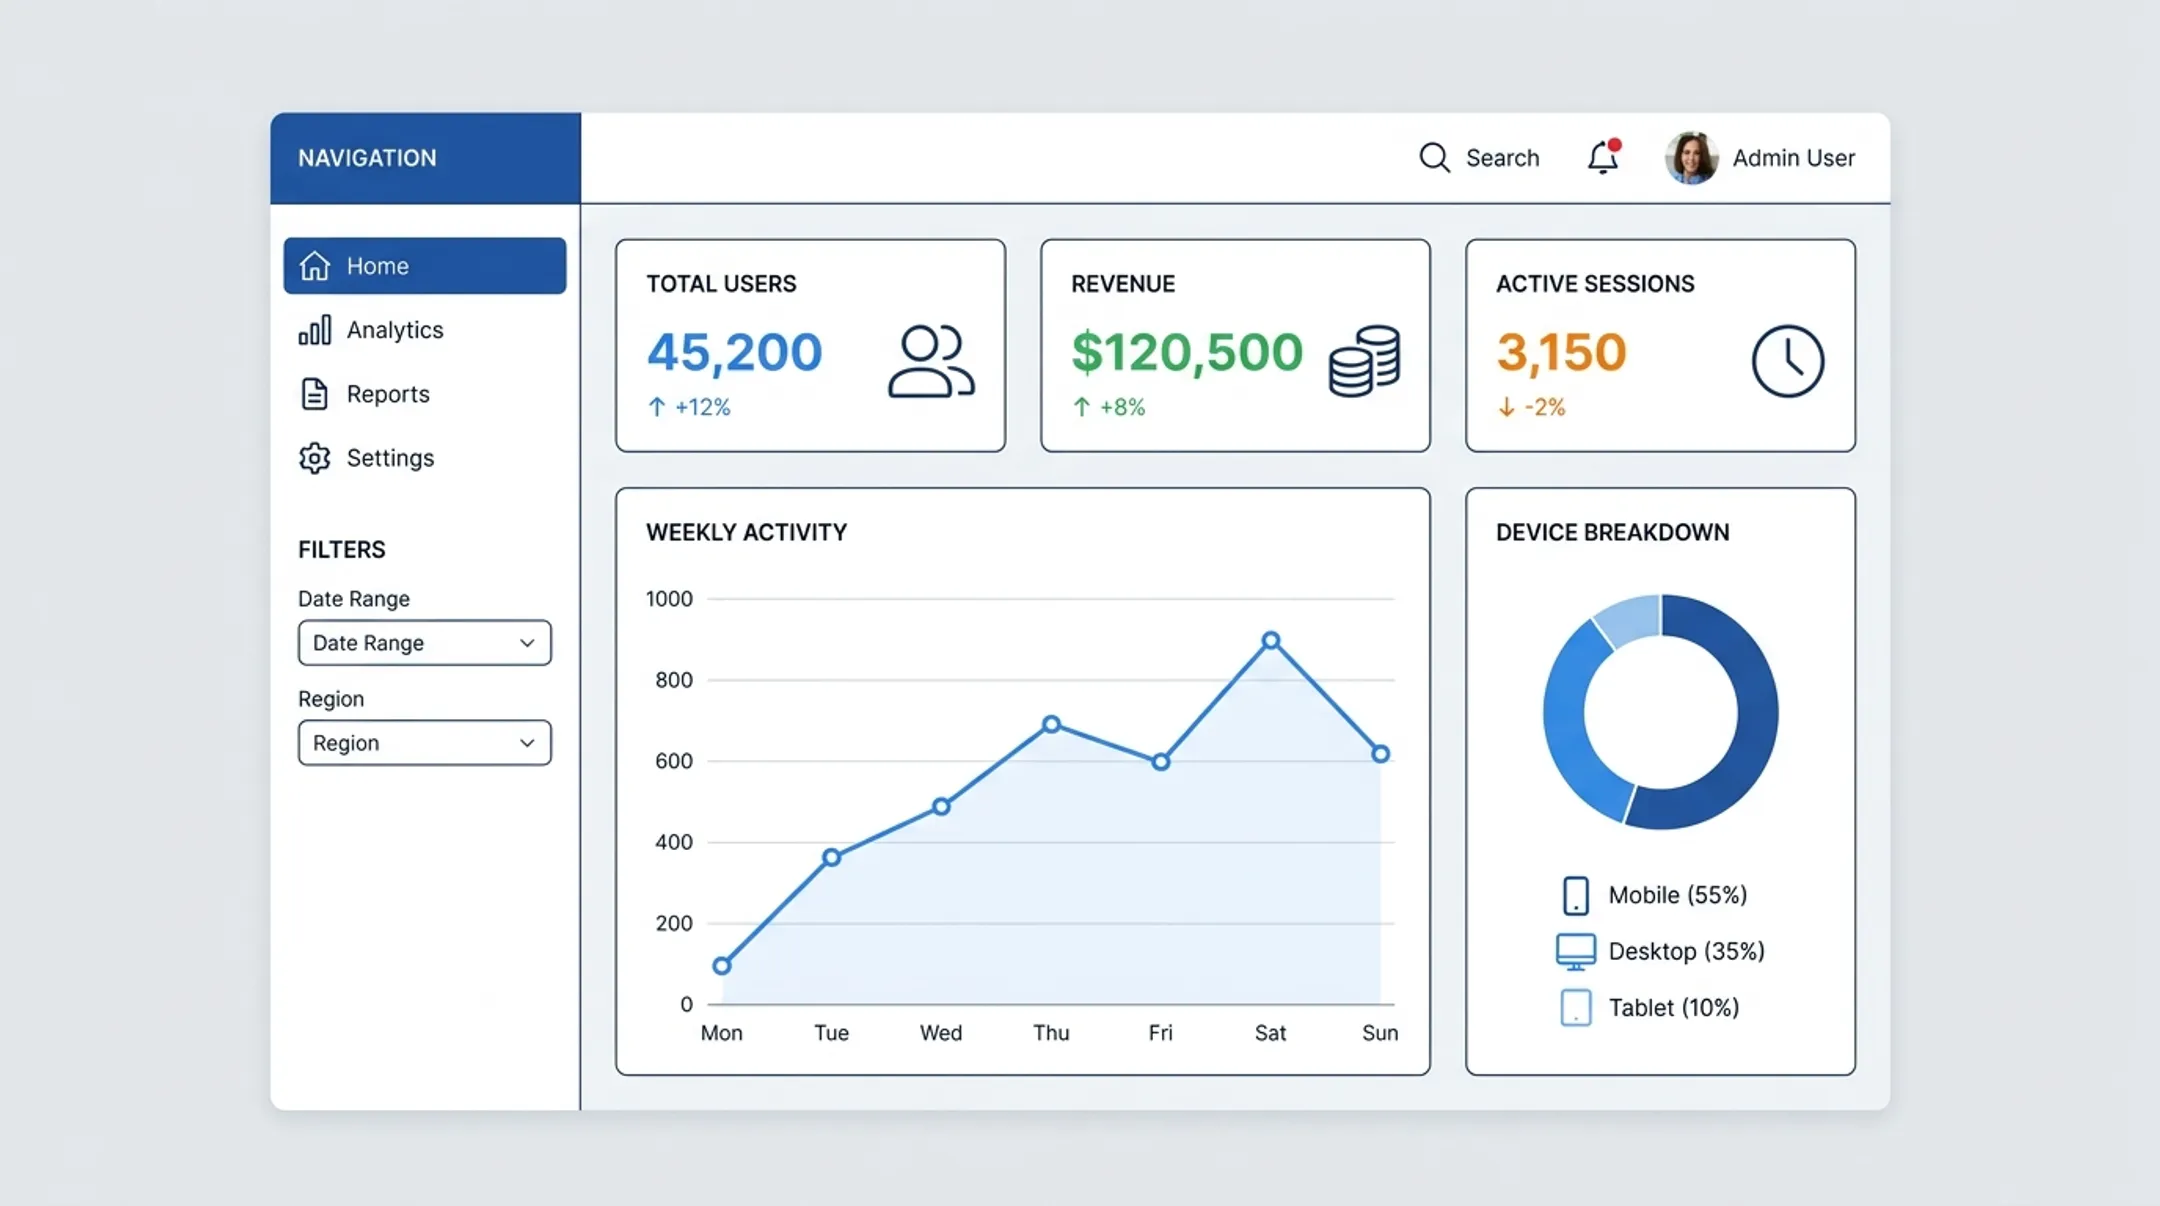Open the Date Range dropdown

424,643
